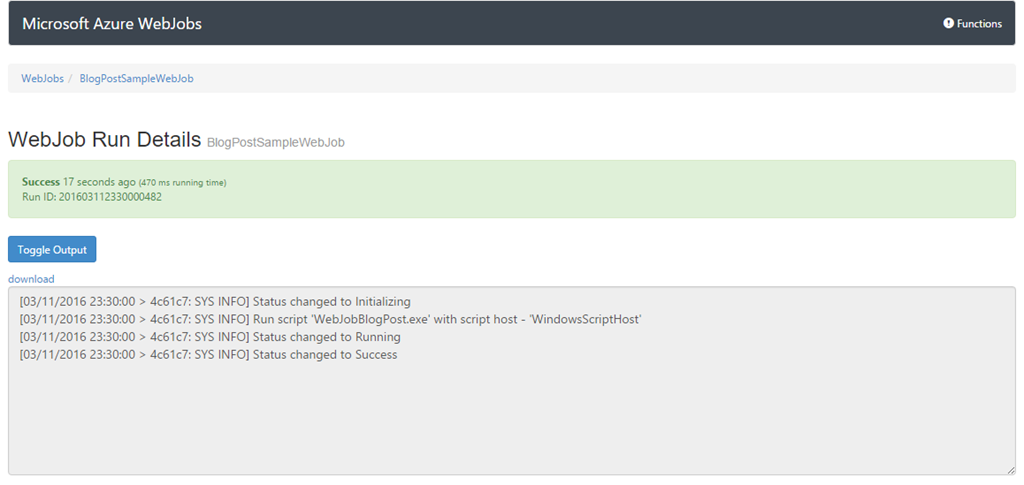This screenshot has height=485, width=1024.
Task: Select the 'Status changed to Success' log line
Action: pos(208,354)
